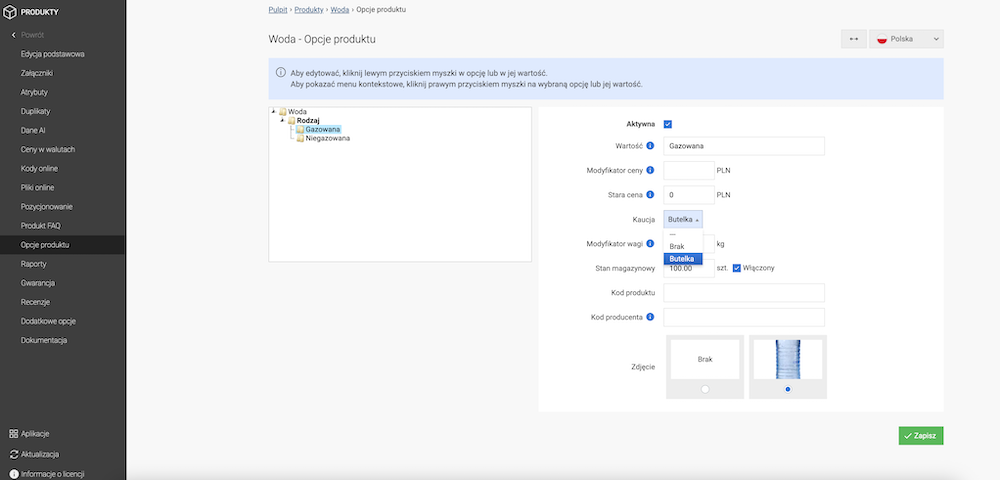Viewport: 1000px width, 480px height.
Task: Click the info icon beside Modyfikator ceny
Action: click(x=650, y=171)
